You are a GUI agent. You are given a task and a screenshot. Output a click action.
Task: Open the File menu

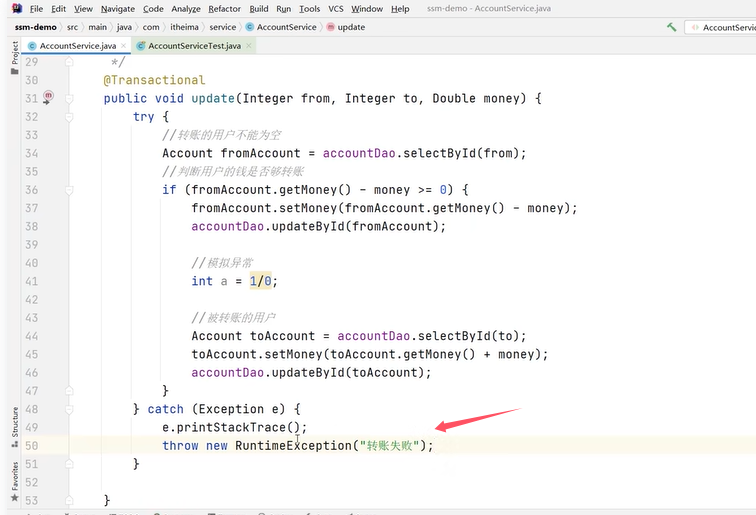coord(36,9)
